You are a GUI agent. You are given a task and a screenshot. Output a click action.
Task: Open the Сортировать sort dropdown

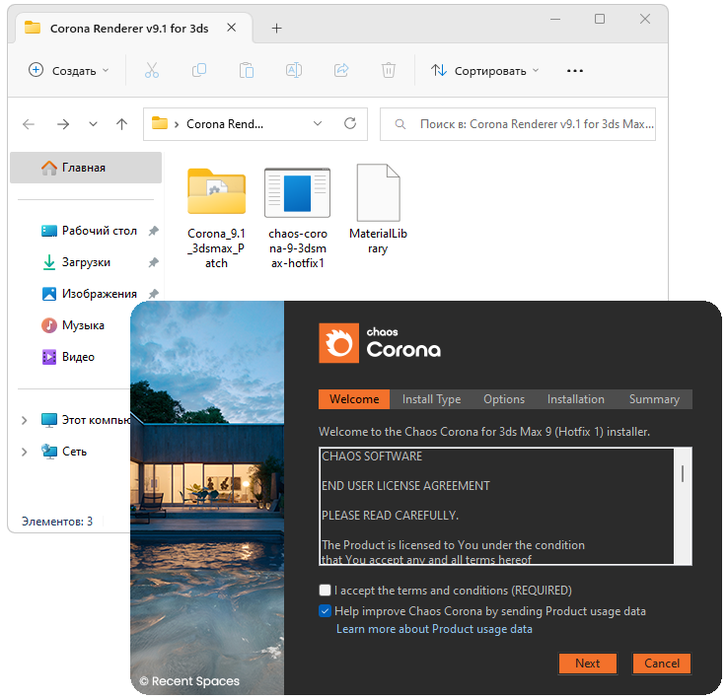tap(485, 71)
